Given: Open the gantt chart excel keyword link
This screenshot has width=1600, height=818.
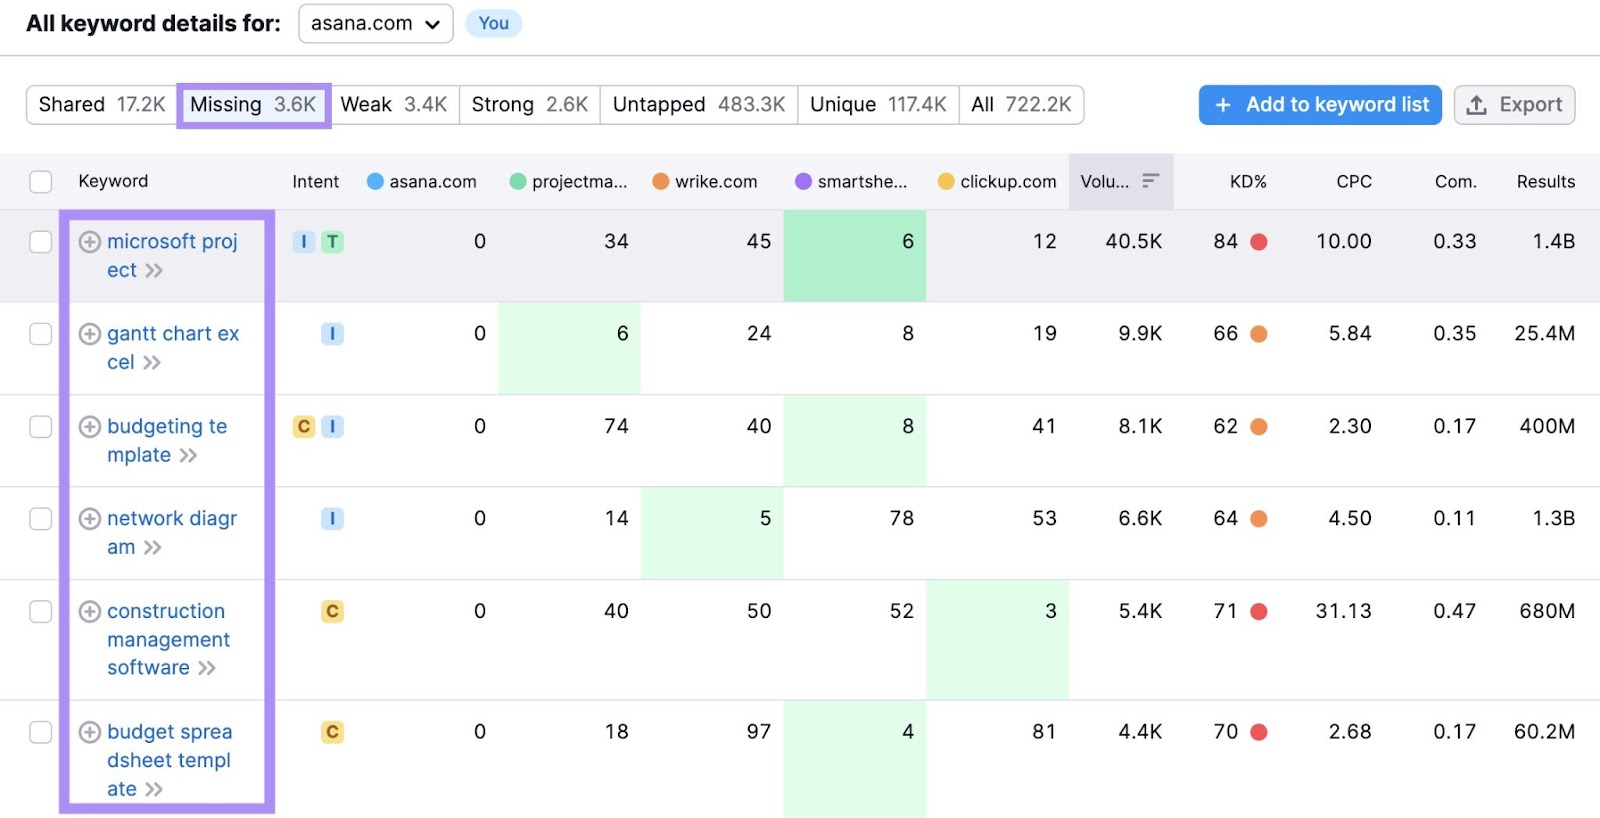Looking at the screenshot, I should click(173, 348).
